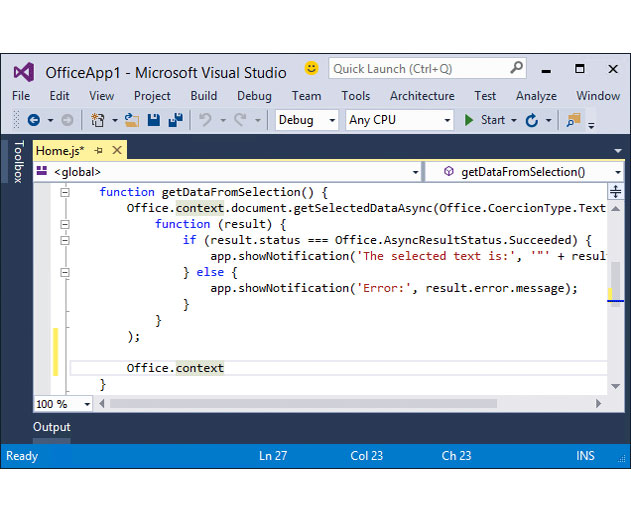Collapse the getDataFromSelection function outline
Screen dimensions: 631x522
coord(65,192)
